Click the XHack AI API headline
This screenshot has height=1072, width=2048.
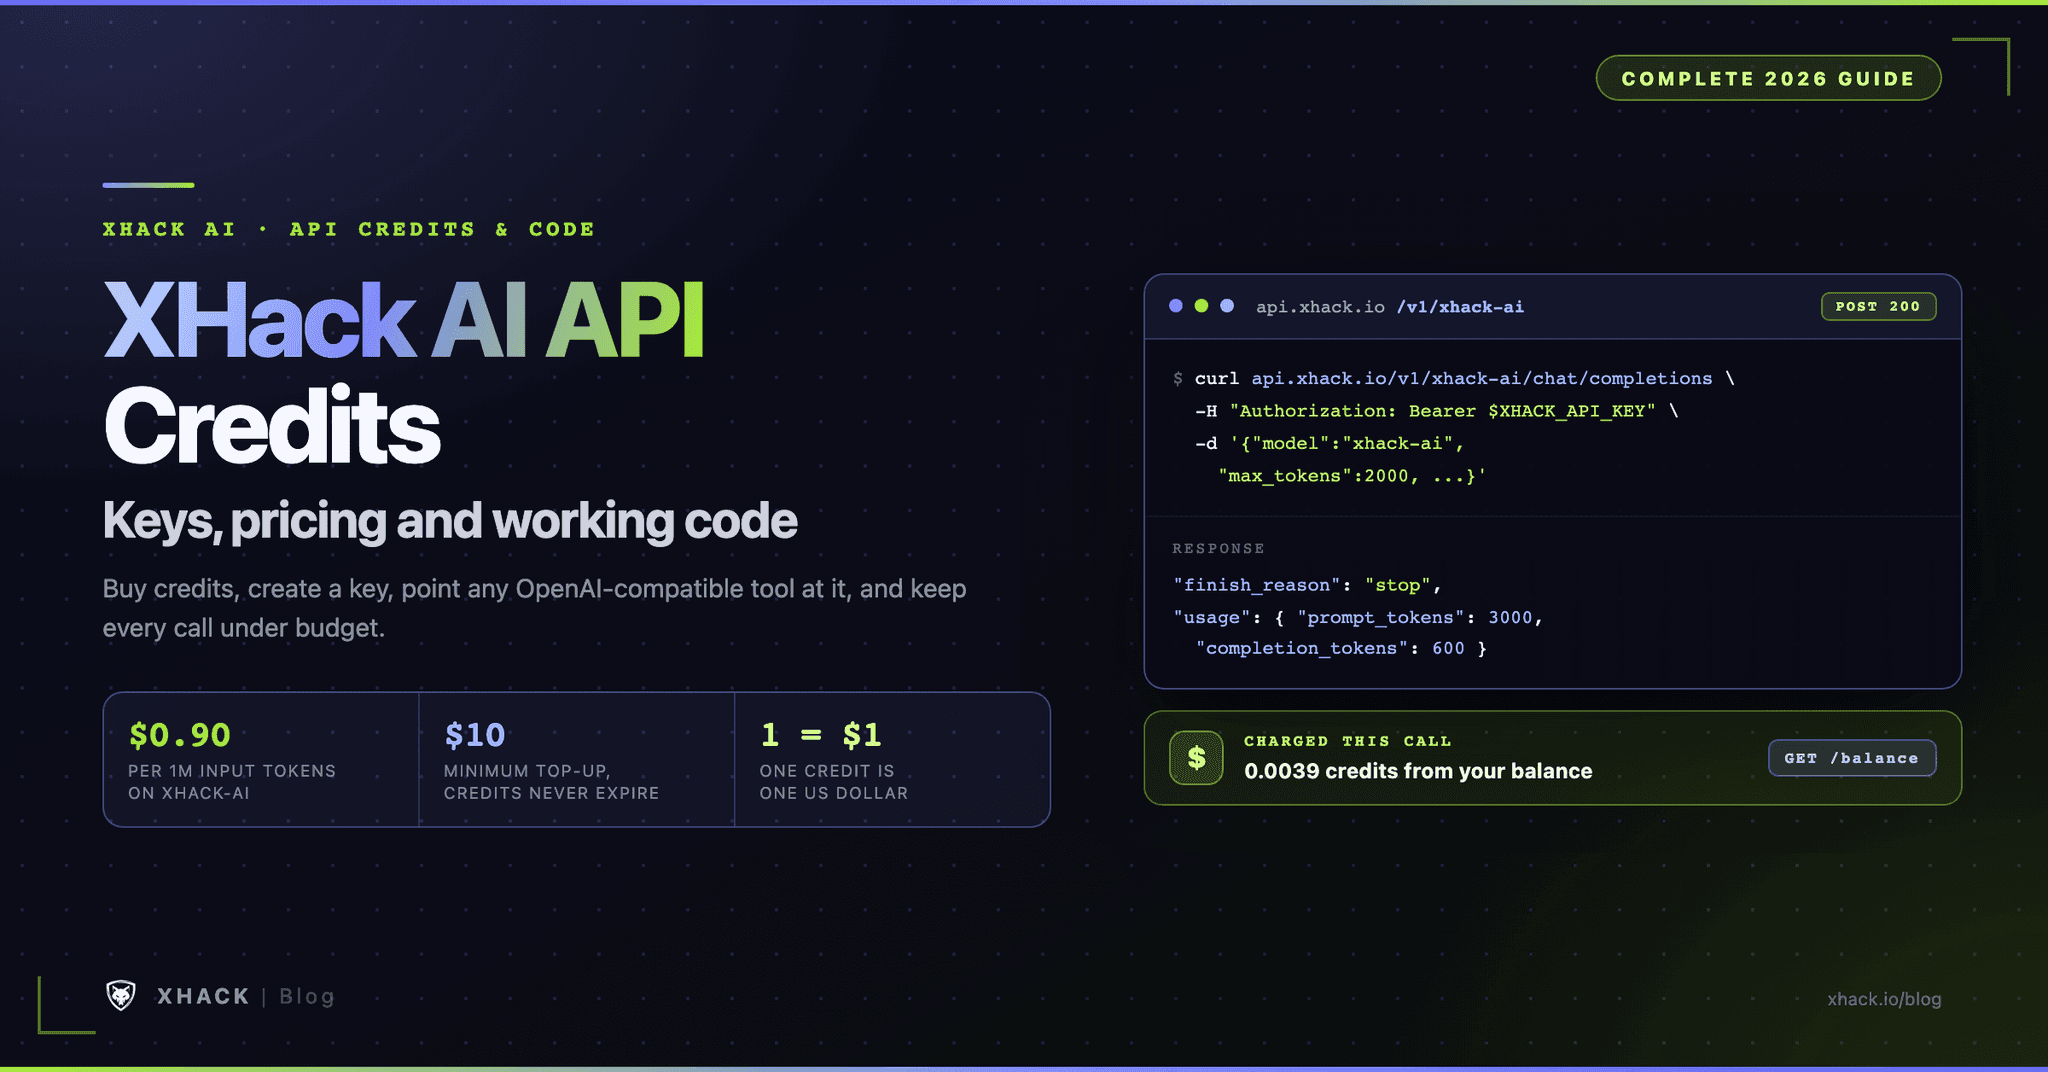pyautogui.click(x=404, y=320)
